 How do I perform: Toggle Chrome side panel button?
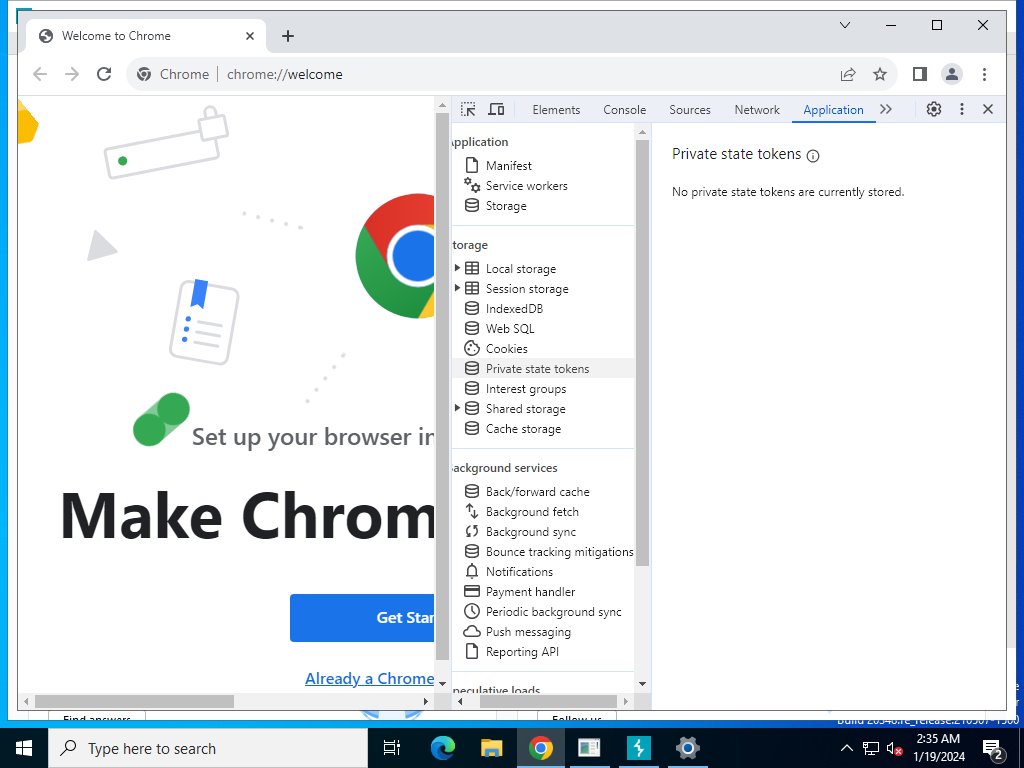(x=920, y=74)
